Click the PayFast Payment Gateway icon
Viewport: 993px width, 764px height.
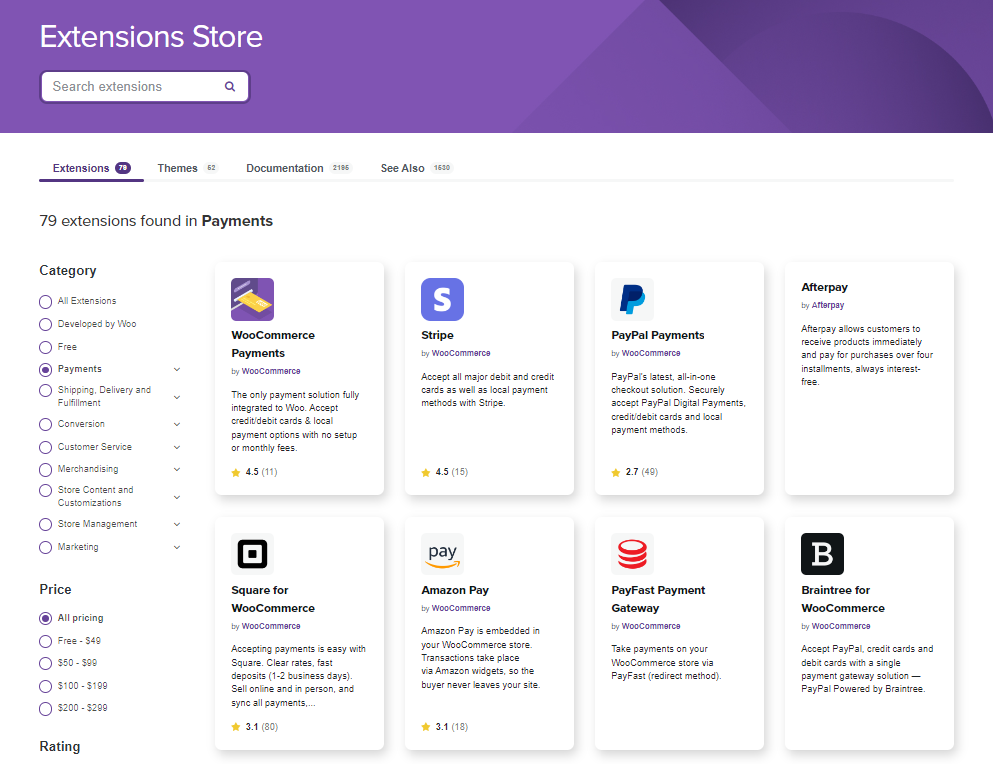(x=631, y=553)
